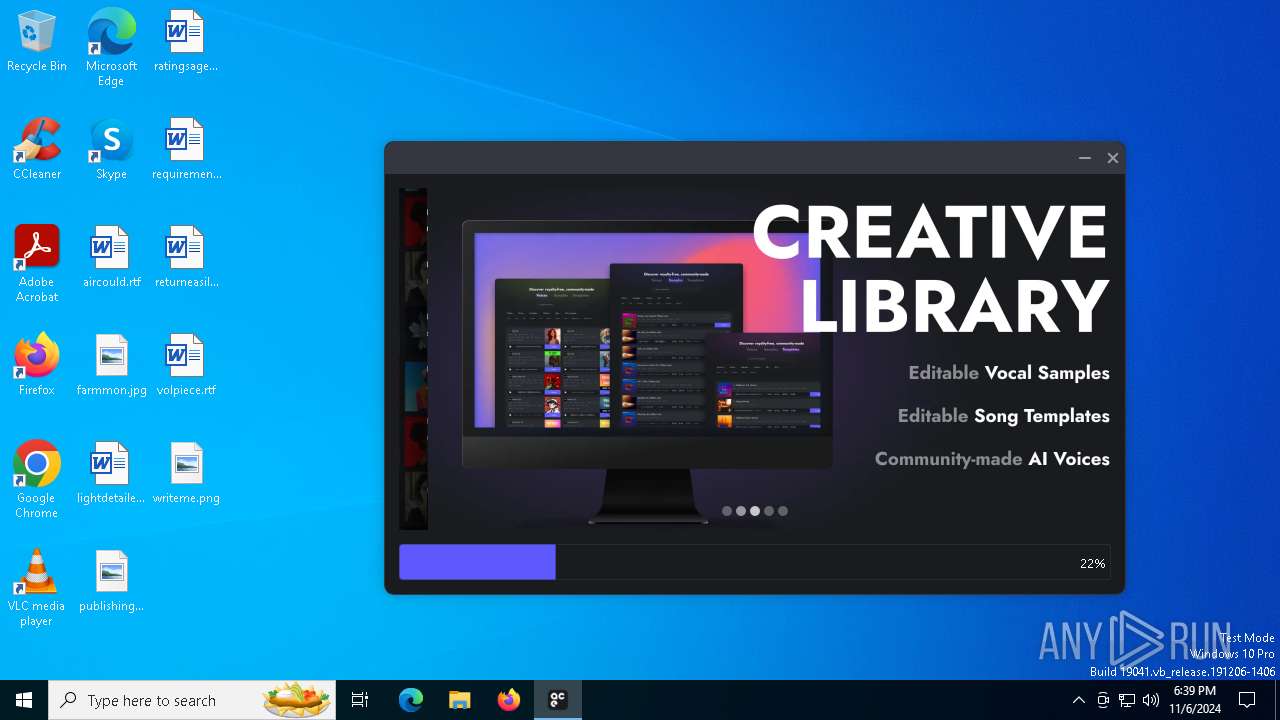Select aircould.rtf file icon
This screenshot has width=1280, height=720.
tap(111, 258)
